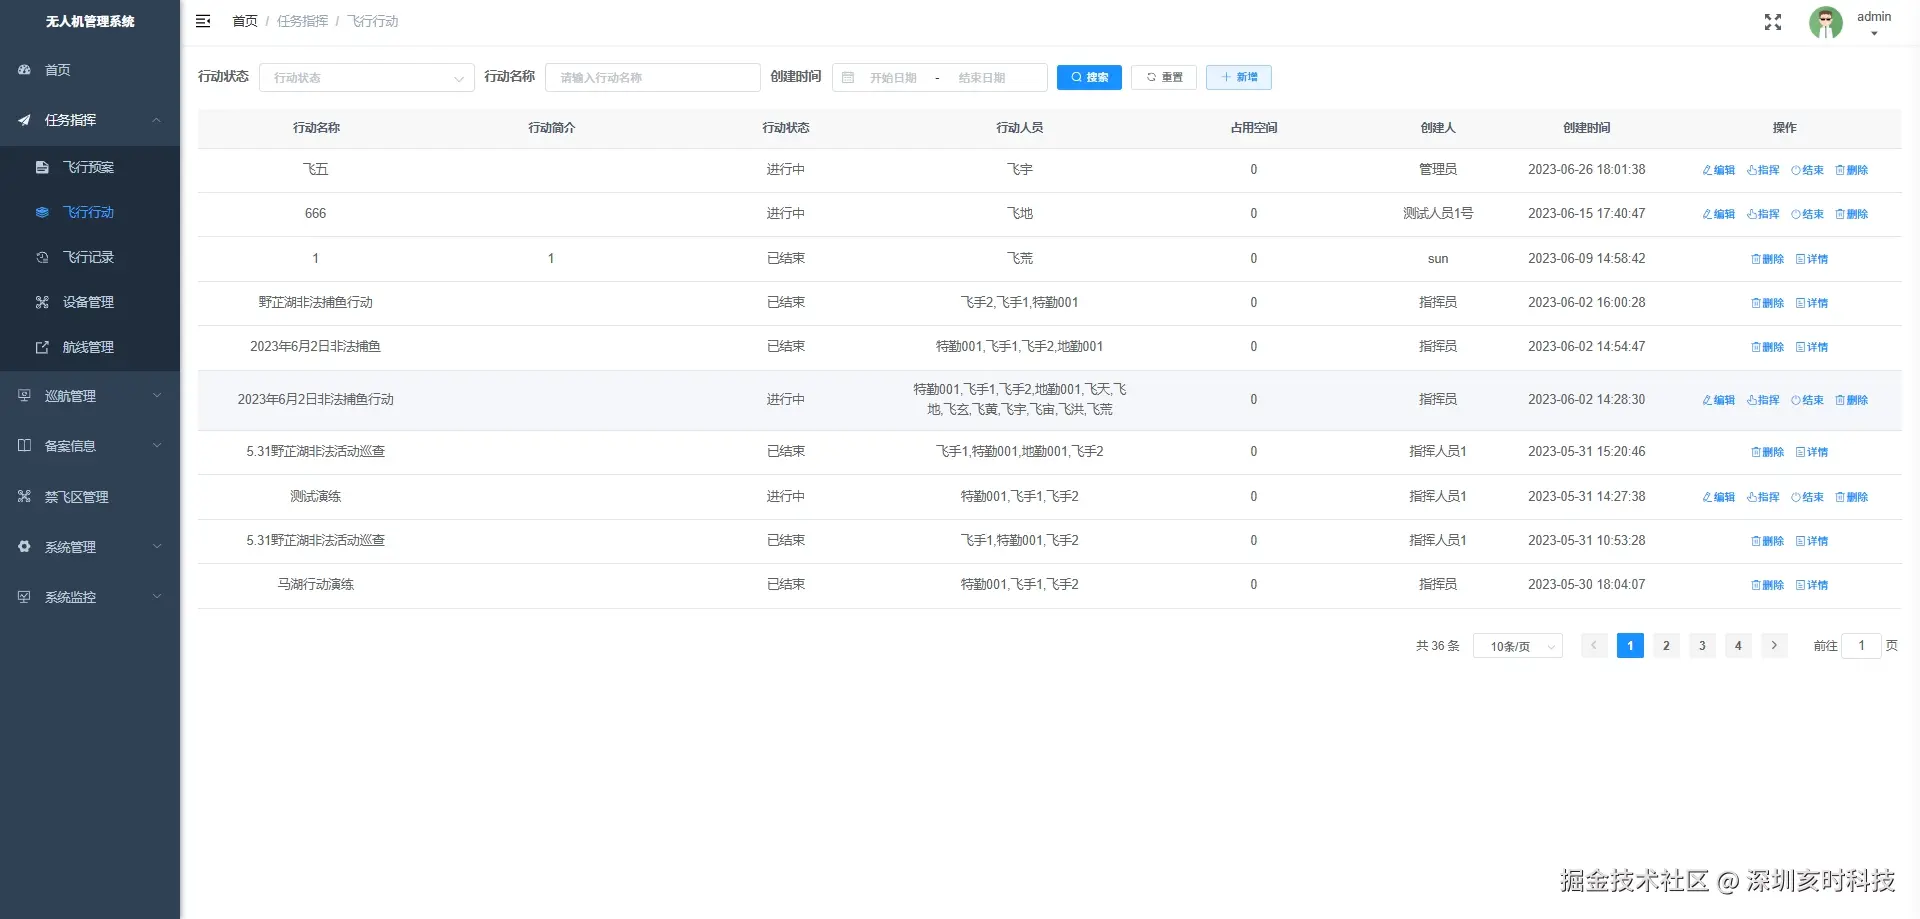This screenshot has height=919, width=1920.
Task: Click 结束 icon for 飞五 row
Action: pyautogui.click(x=1807, y=170)
